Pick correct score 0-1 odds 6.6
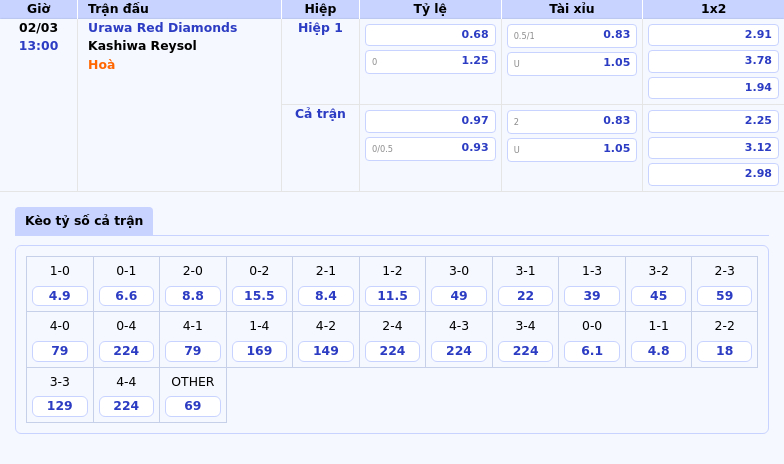Viewport: 784px width, 464px height. 126,296
